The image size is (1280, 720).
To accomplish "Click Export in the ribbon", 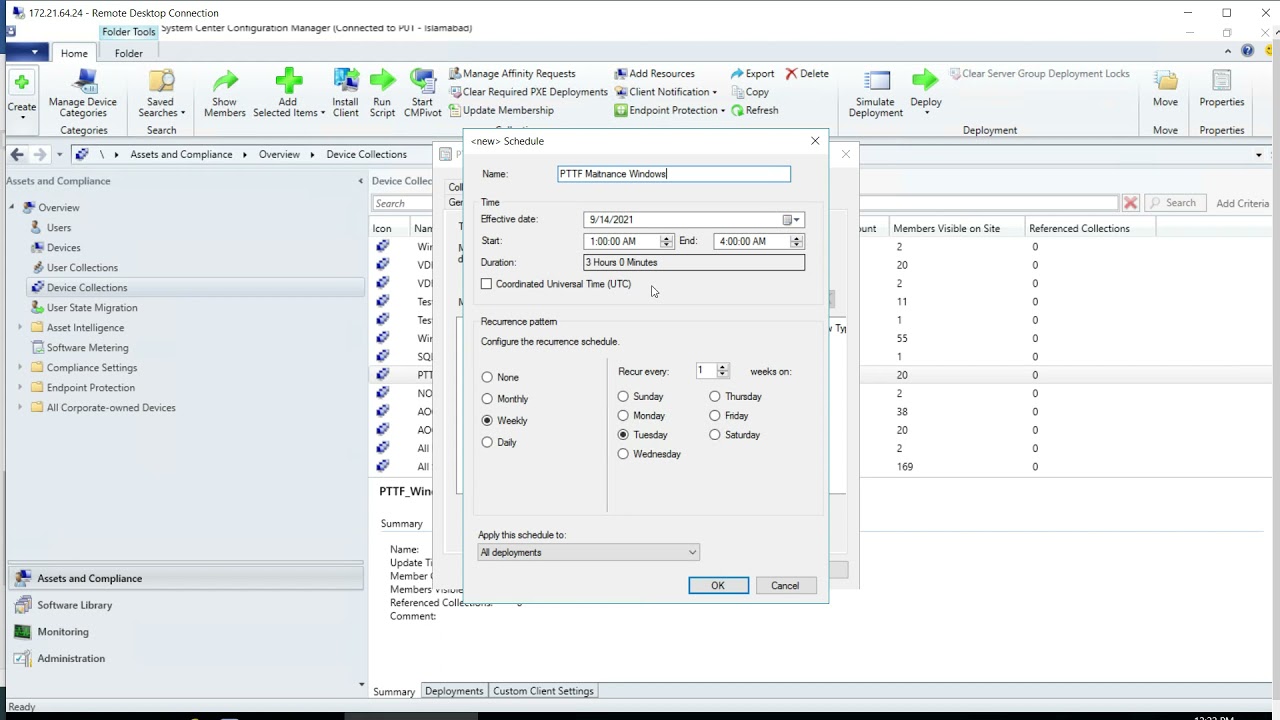I will [752, 74].
